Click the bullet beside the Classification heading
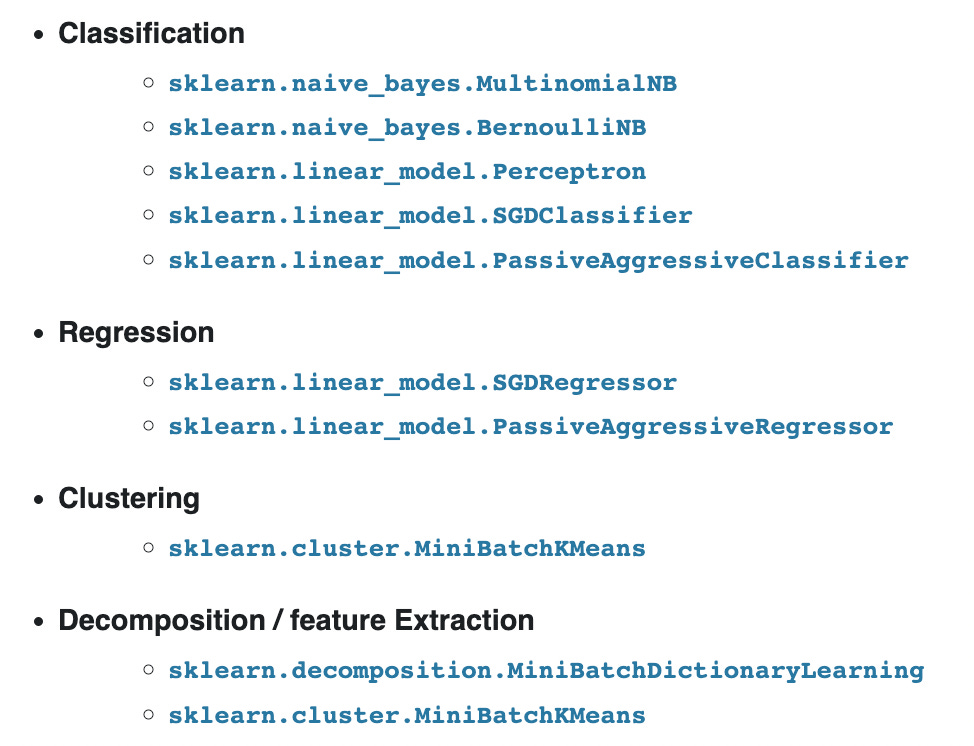The height and width of the screenshot is (746, 974). click(39, 34)
